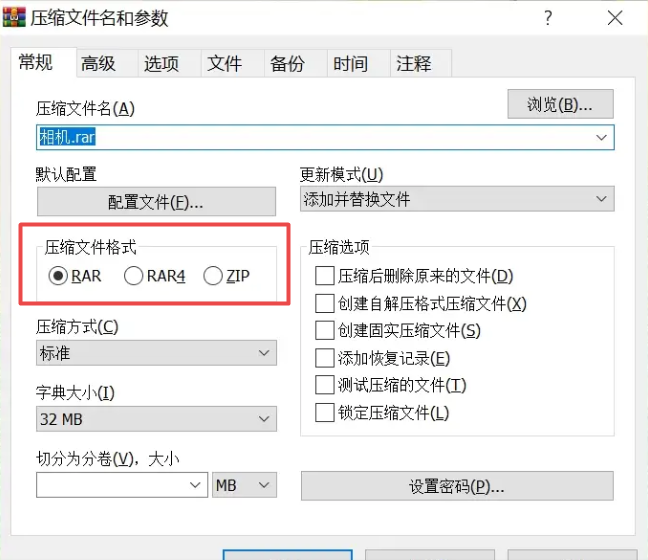
Task: Open 配置文件(F)... profiles button
Action: tap(156, 201)
